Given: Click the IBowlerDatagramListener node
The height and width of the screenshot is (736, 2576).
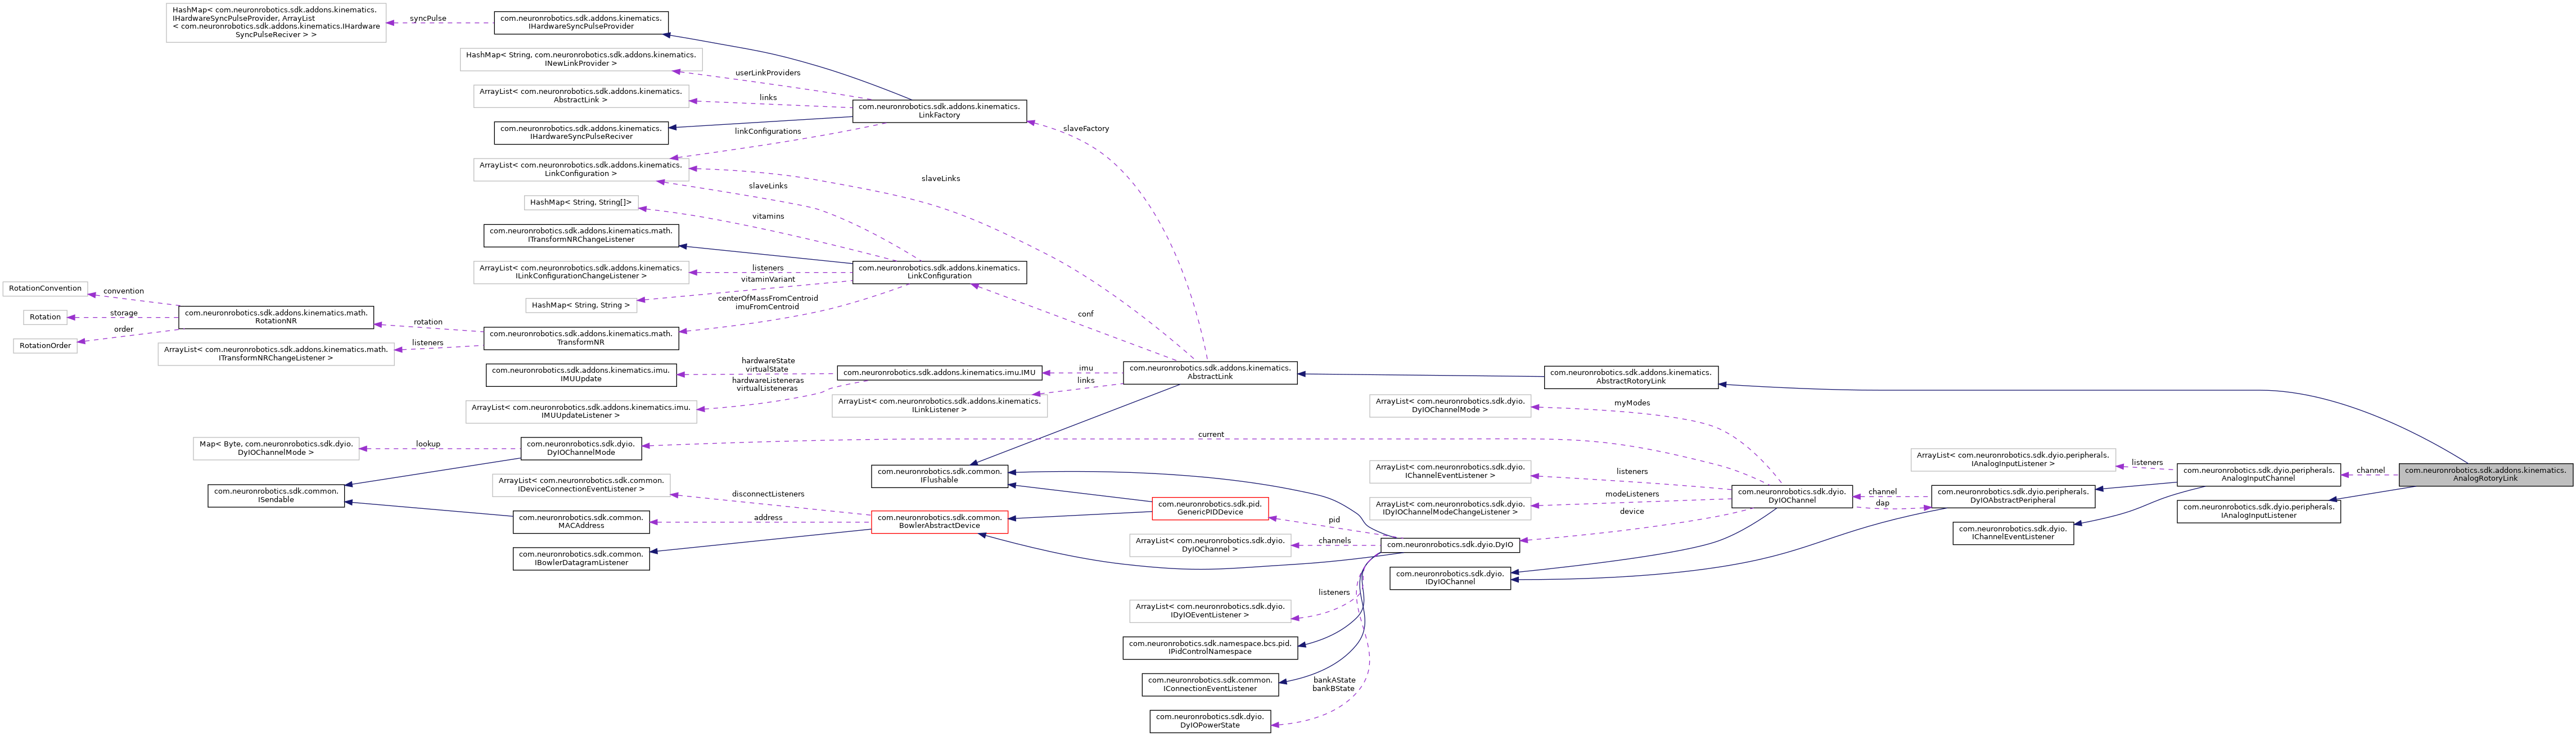Looking at the screenshot, I should point(581,559).
